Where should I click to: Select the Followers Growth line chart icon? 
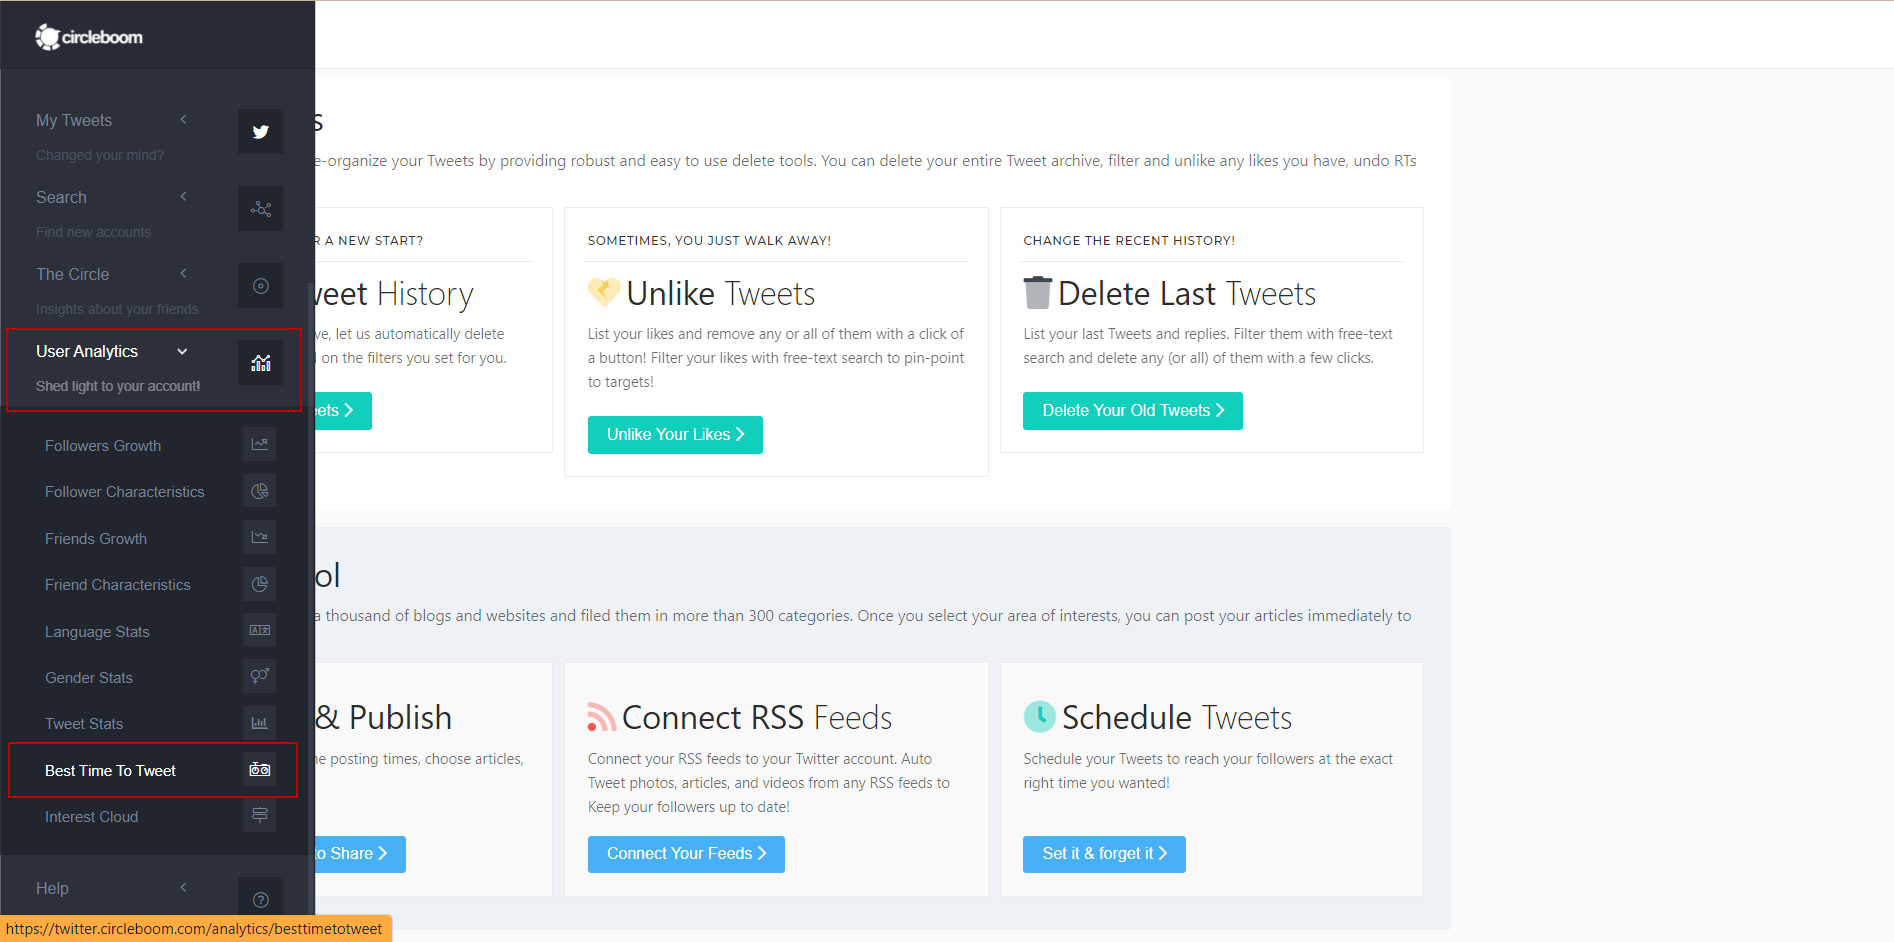pyautogui.click(x=259, y=444)
